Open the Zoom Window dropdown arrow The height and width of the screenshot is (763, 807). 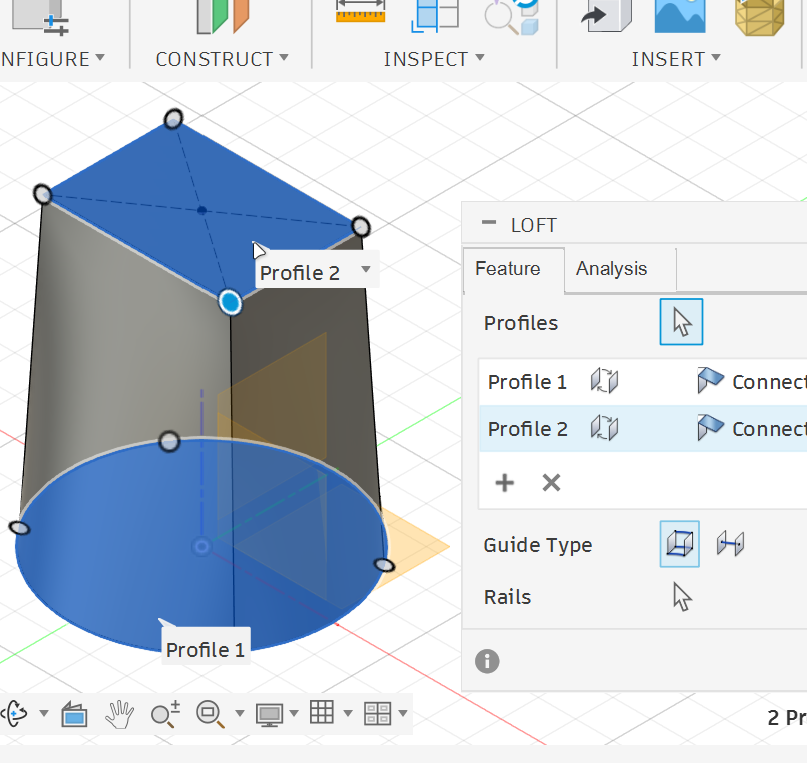coord(239,713)
